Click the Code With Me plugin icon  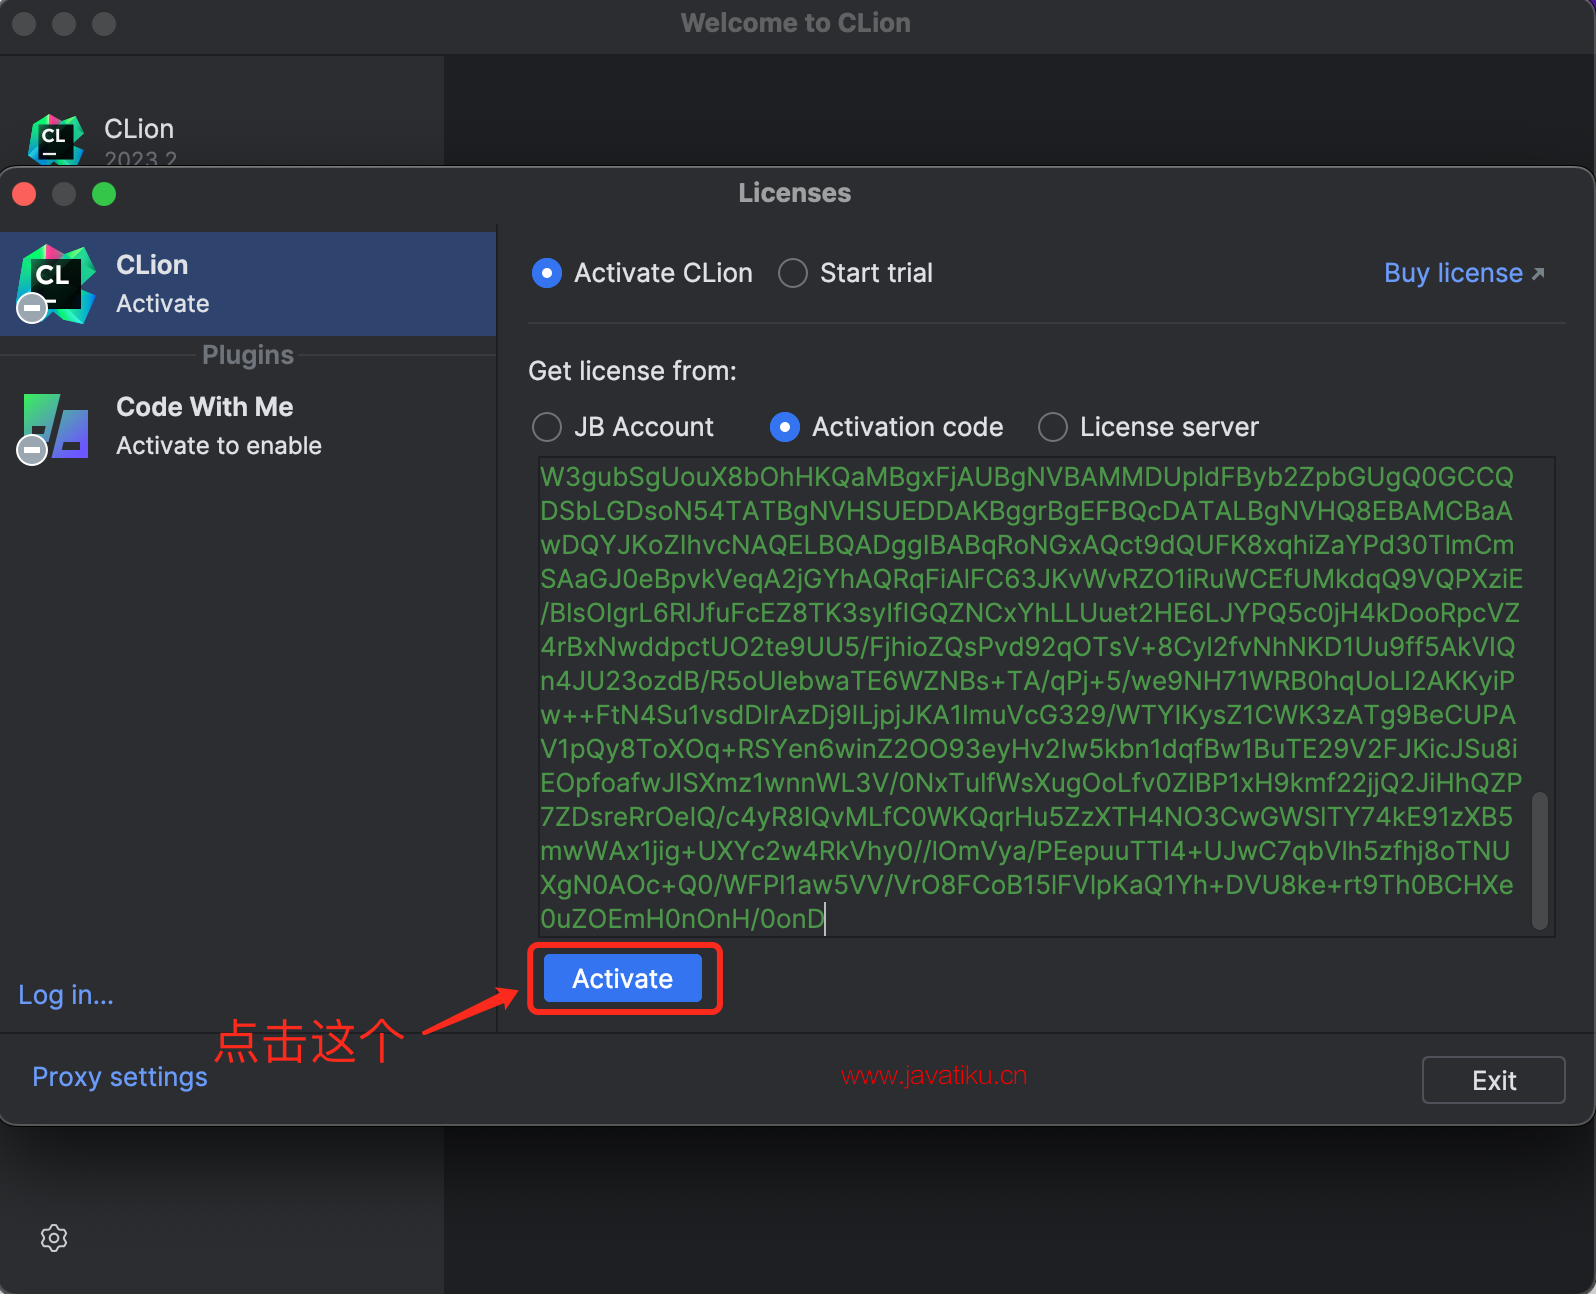(x=56, y=427)
